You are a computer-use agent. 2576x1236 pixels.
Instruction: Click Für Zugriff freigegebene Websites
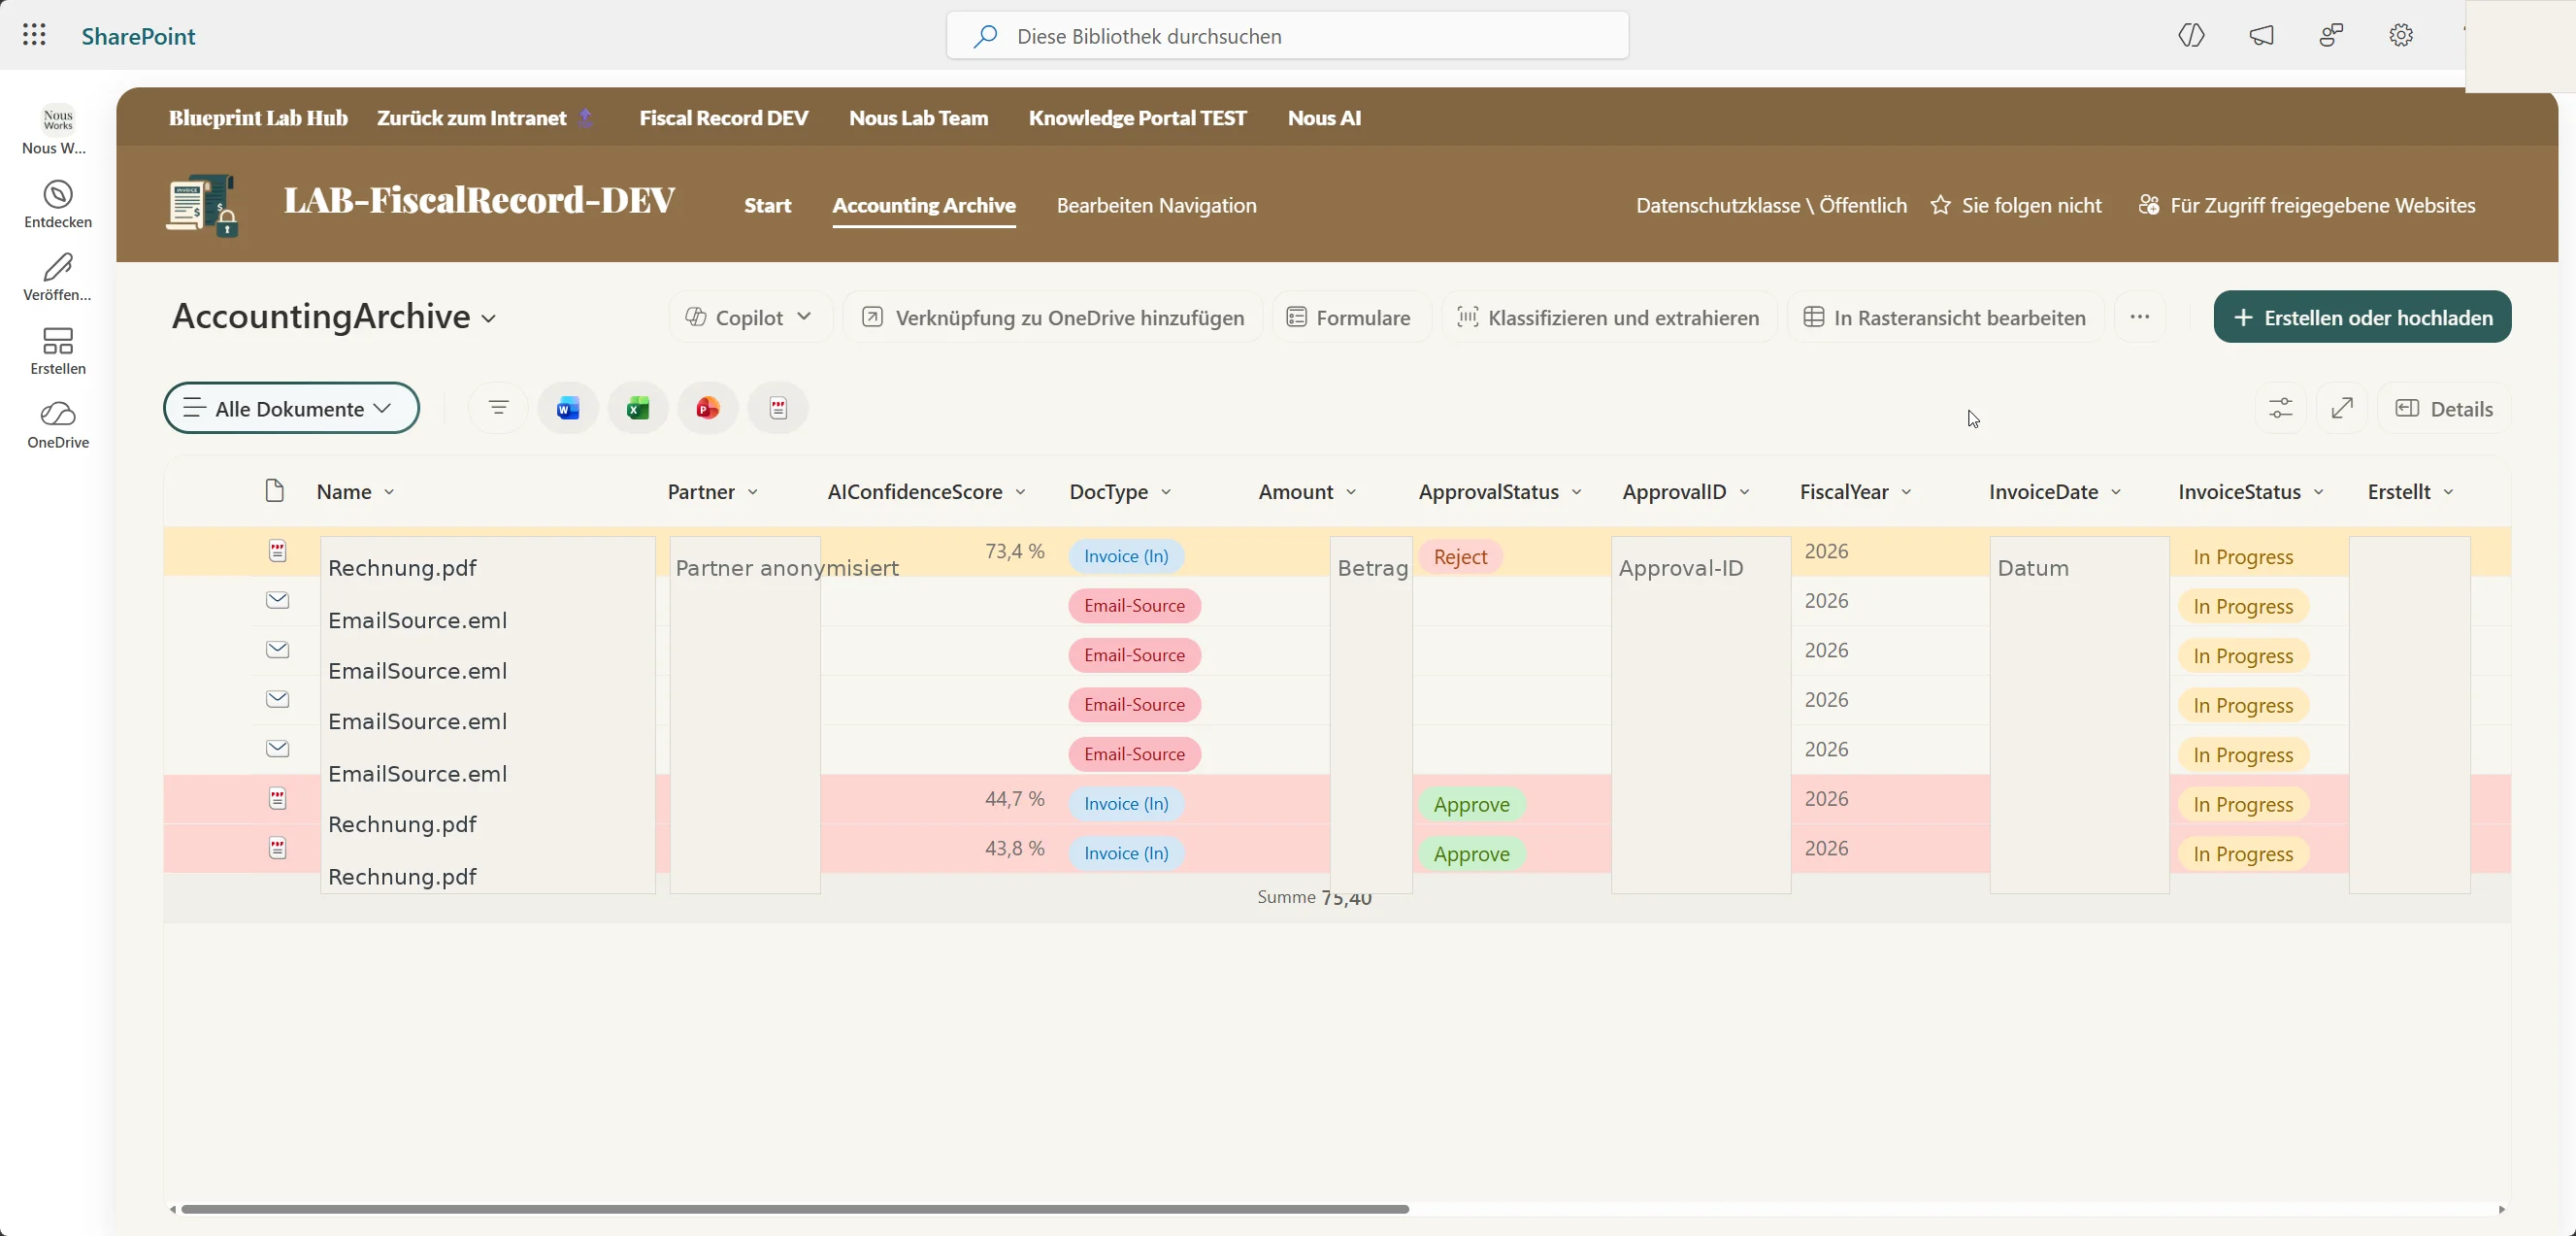[2307, 205]
